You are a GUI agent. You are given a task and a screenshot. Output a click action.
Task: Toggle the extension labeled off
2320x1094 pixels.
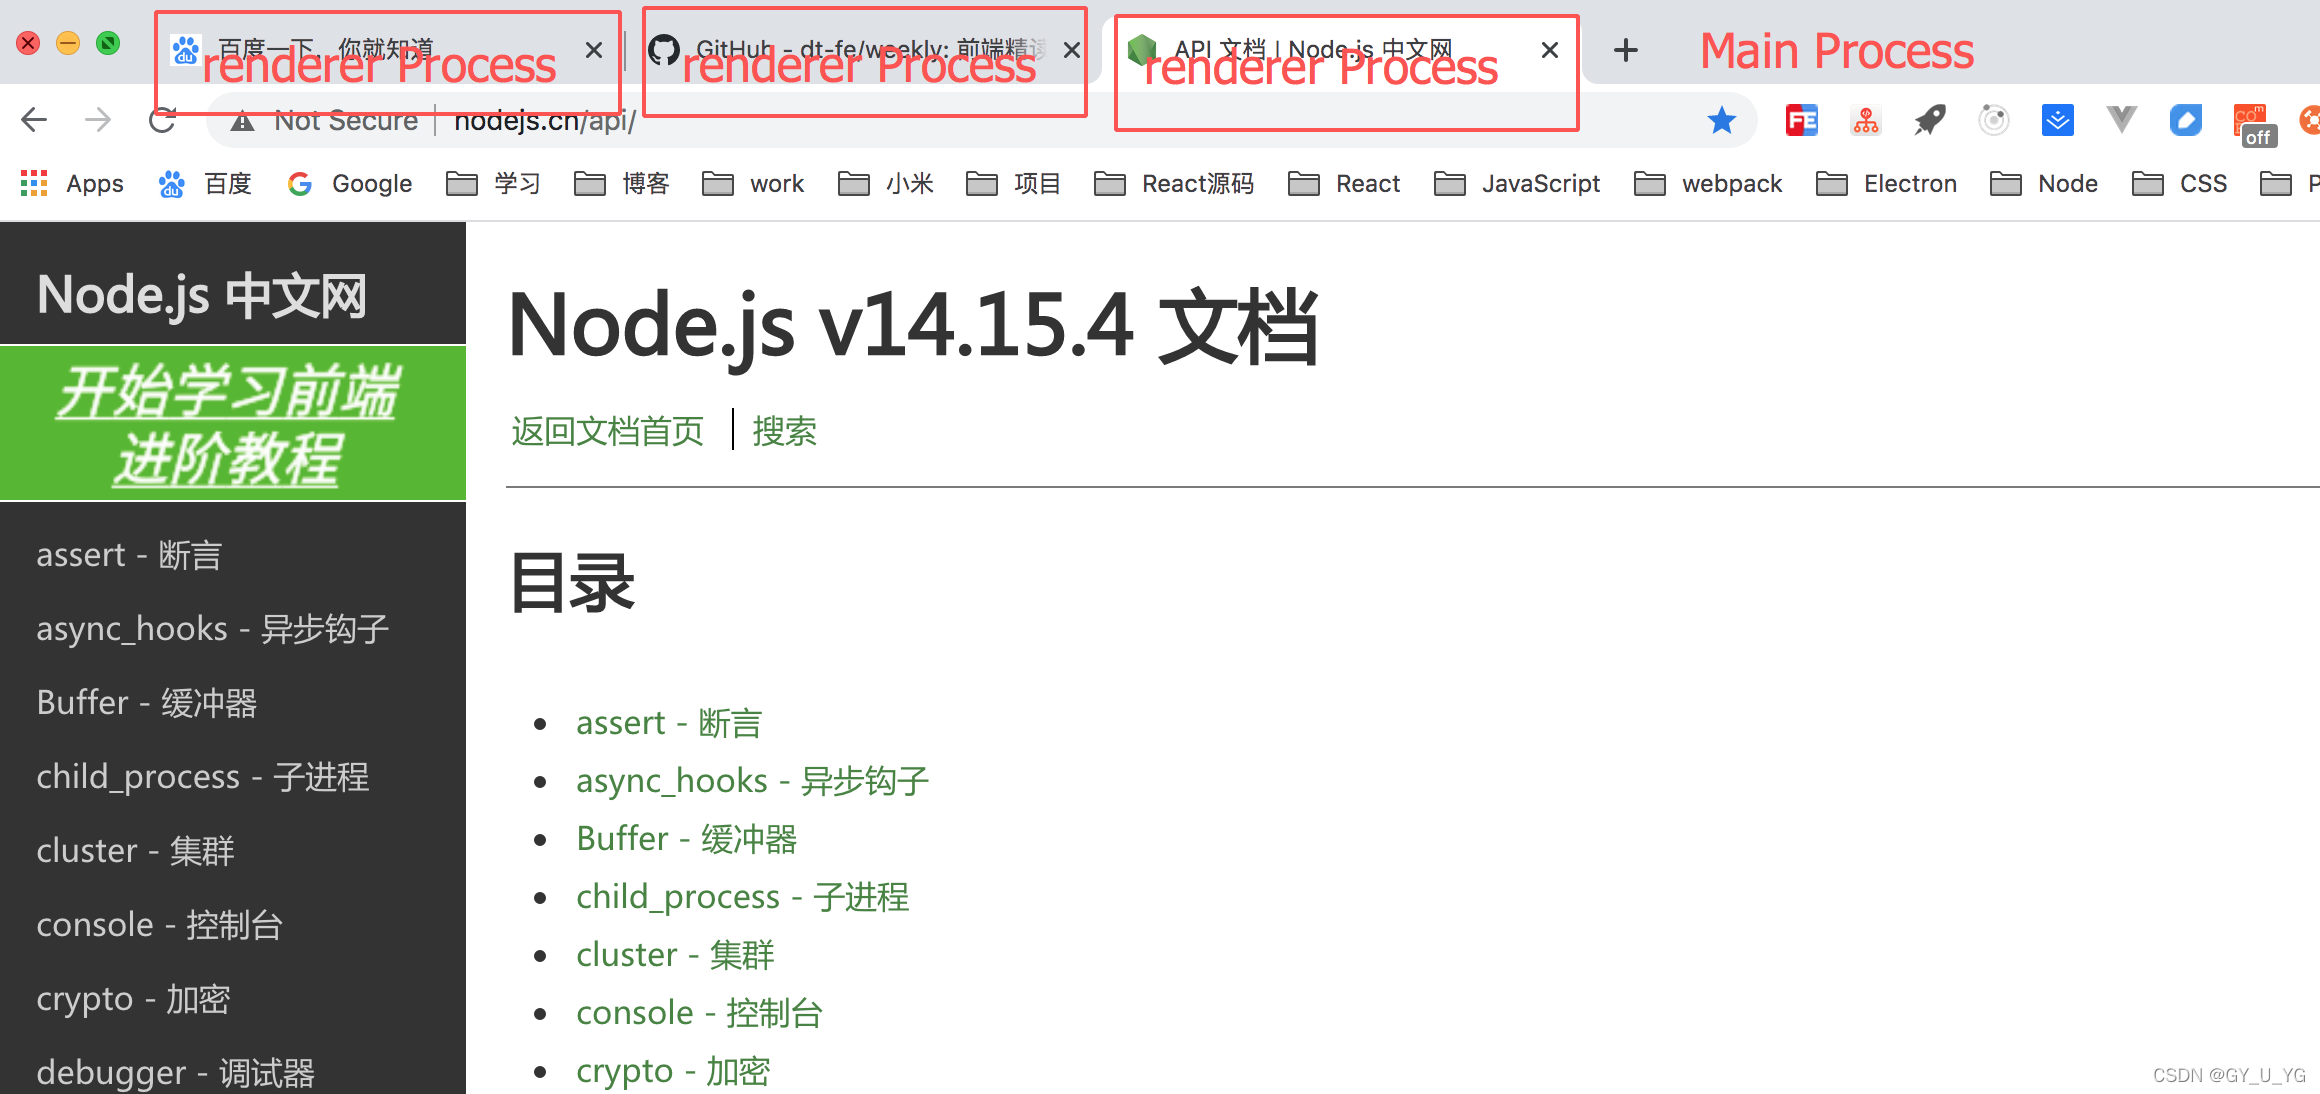point(2254,125)
